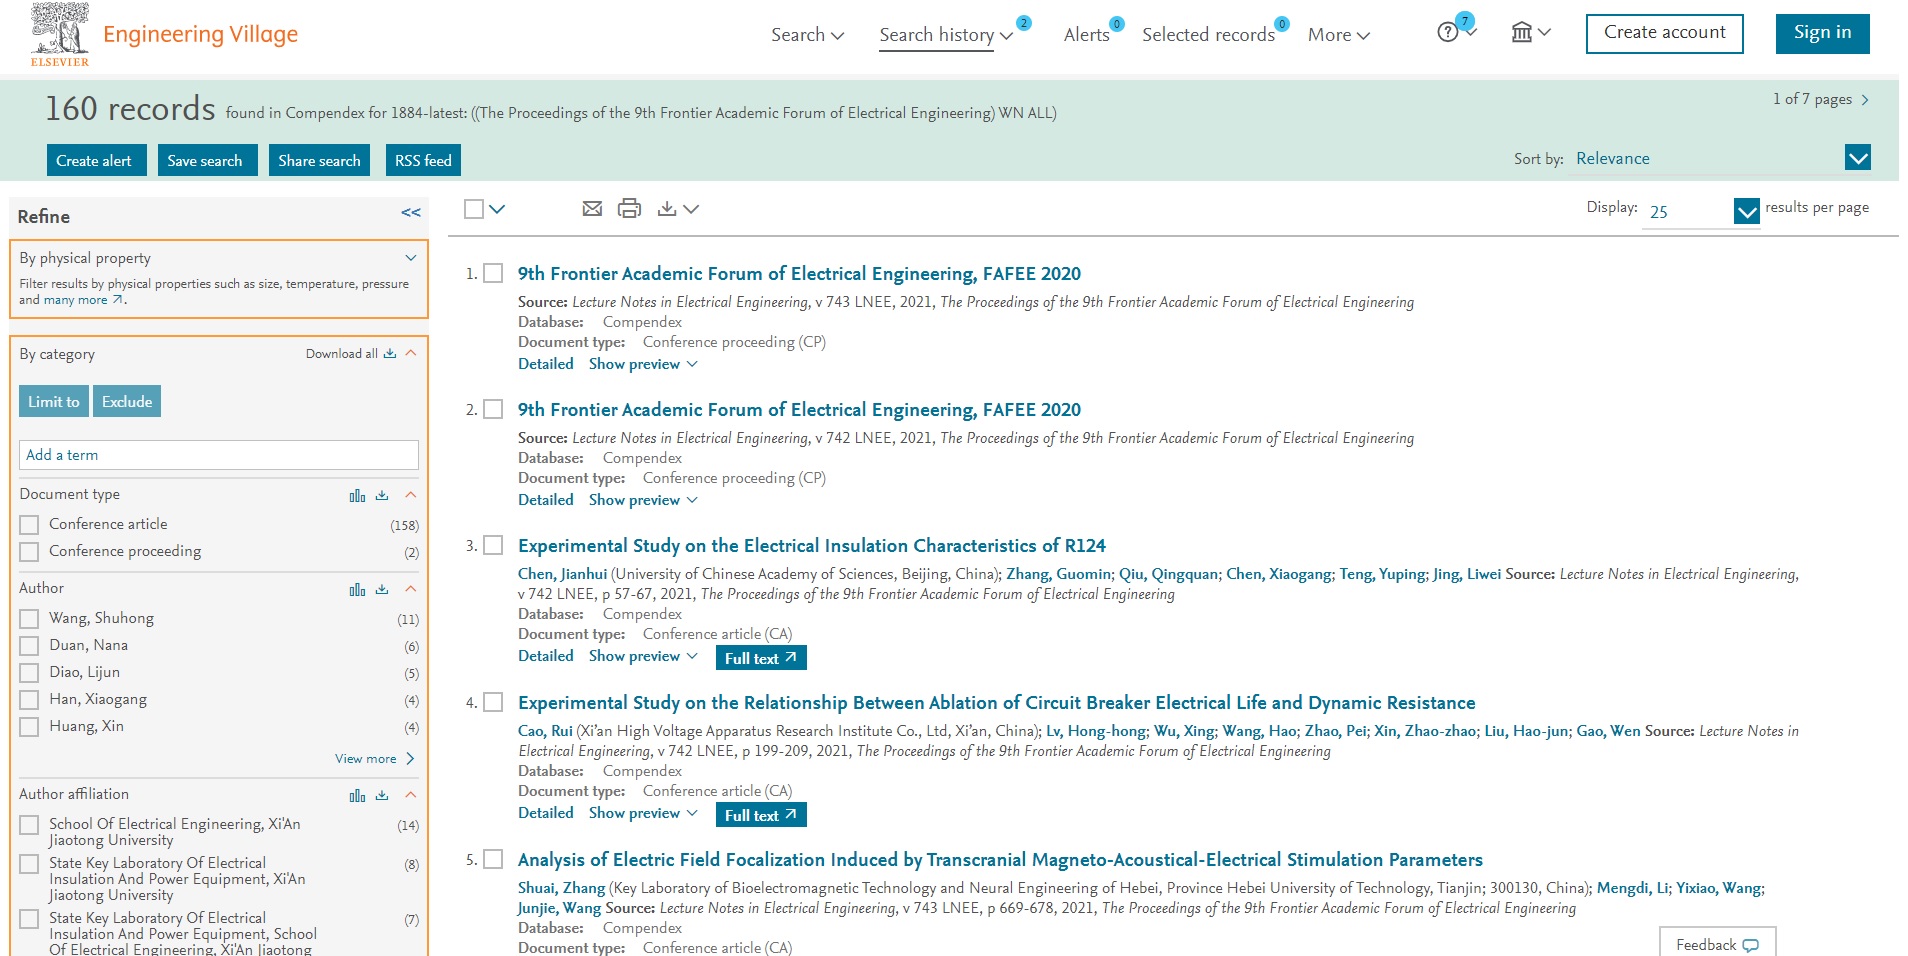Collapse Document type facet chevron
The width and height of the screenshot is (1908, 956).
coord(410,495)
